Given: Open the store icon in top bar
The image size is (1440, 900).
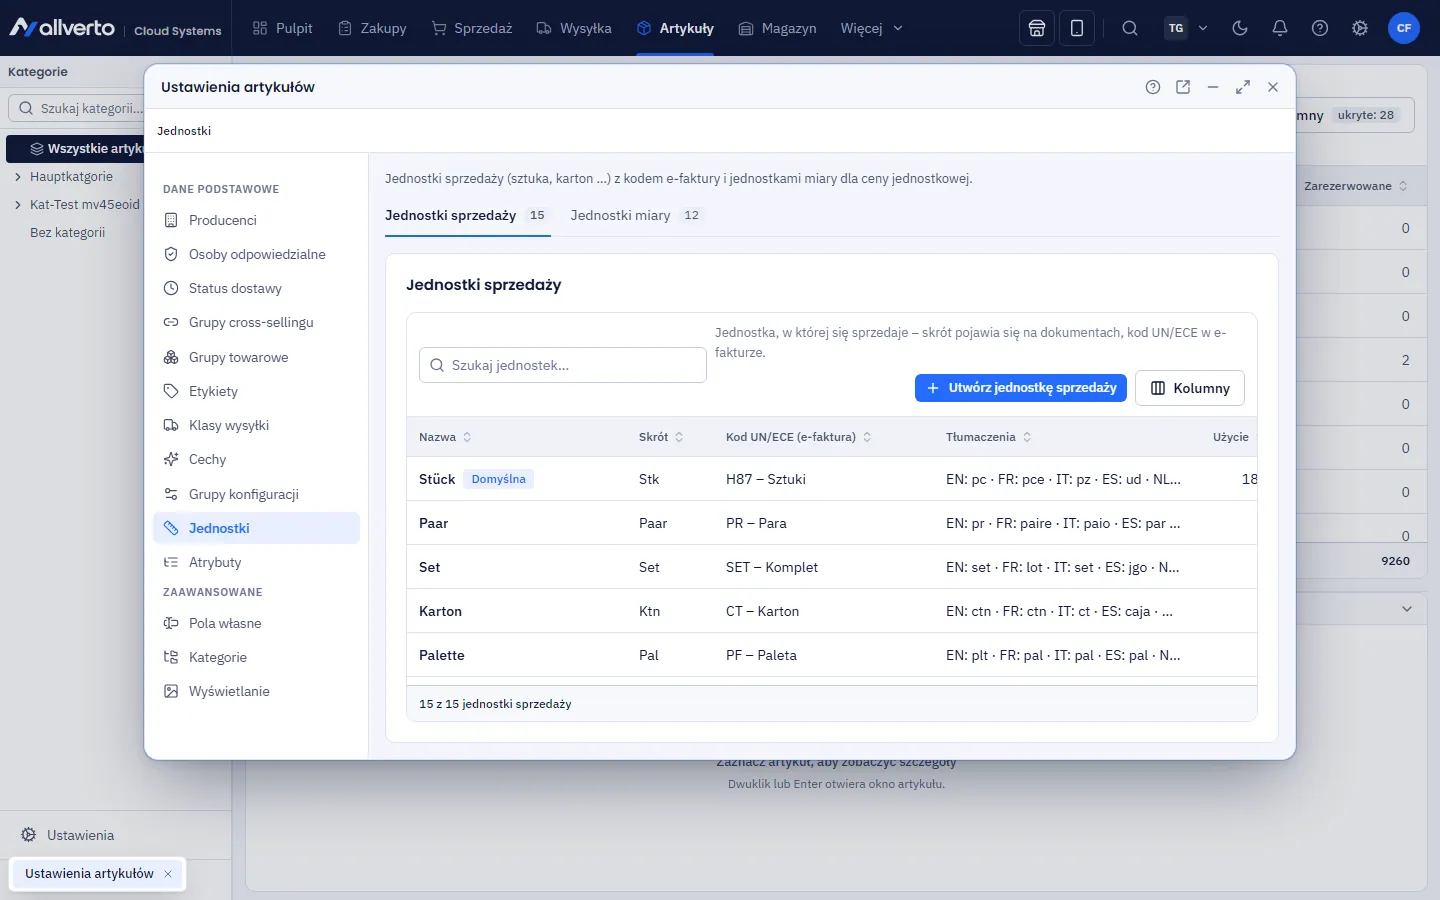Looking at the screenshot, I should click(1037, 28).
